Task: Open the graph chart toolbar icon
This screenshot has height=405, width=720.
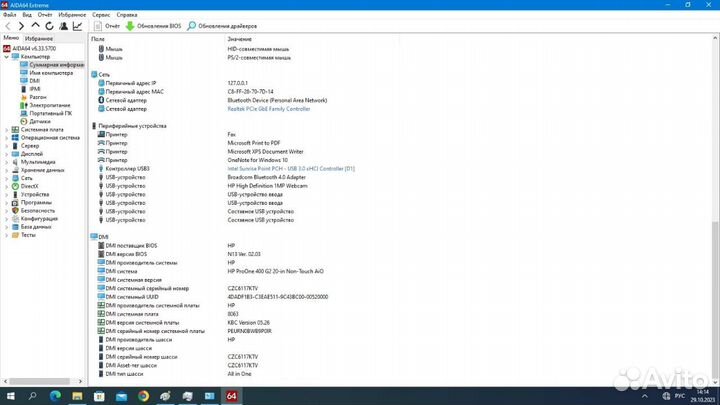Action: click(x=77, y=26)
